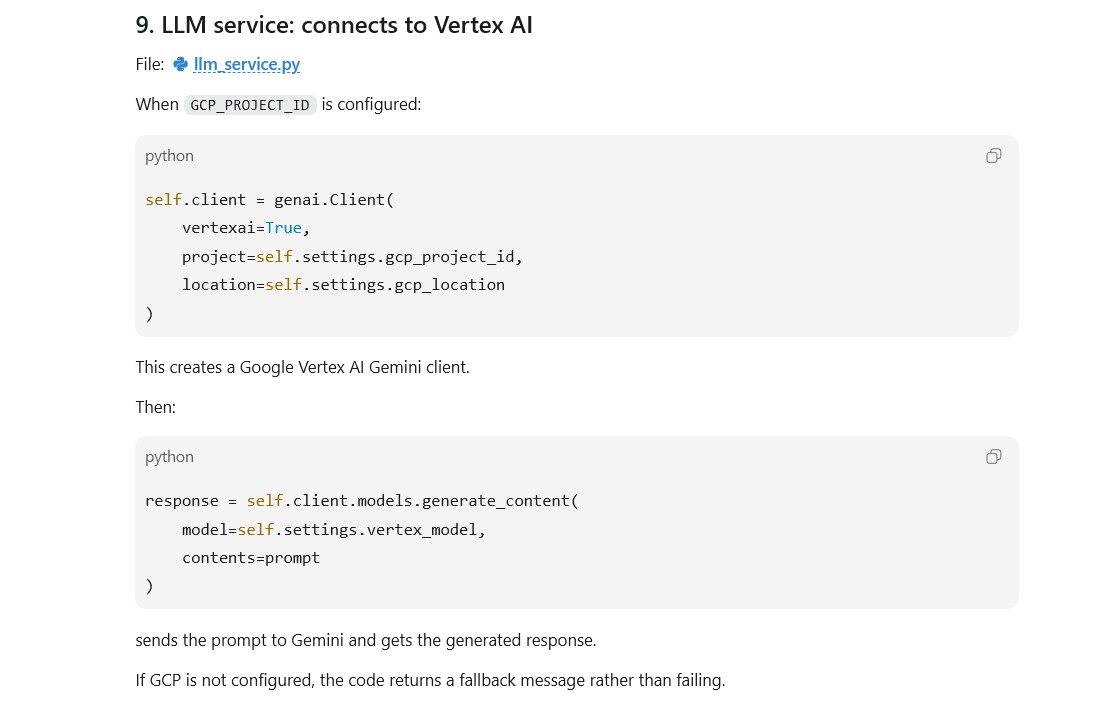Copy the genai.Client code block
The height and width of the screenshot is (713, 1096).
(x=993, y=156)
